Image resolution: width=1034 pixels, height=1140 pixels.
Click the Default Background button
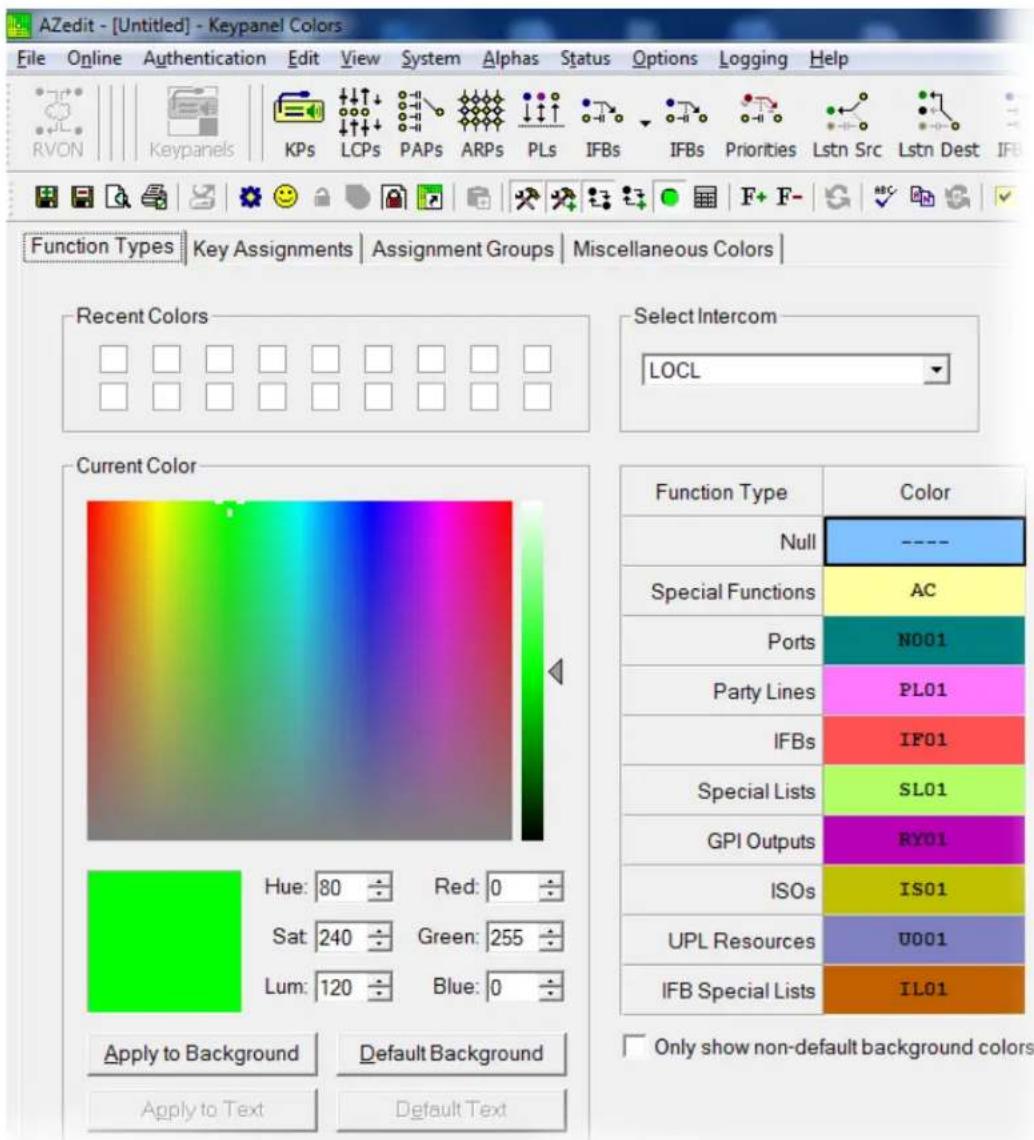tap(451, 1053)
